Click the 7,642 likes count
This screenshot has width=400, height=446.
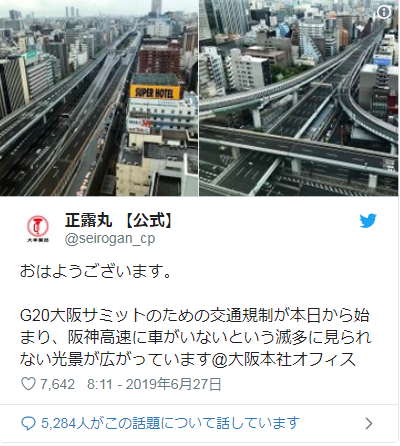click(x=57, y=384)
